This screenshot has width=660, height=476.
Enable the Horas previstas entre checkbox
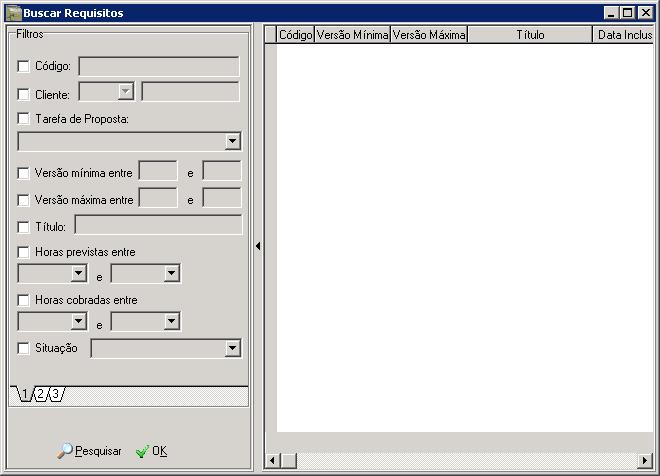pyautogui.click(x=24, y=252)
